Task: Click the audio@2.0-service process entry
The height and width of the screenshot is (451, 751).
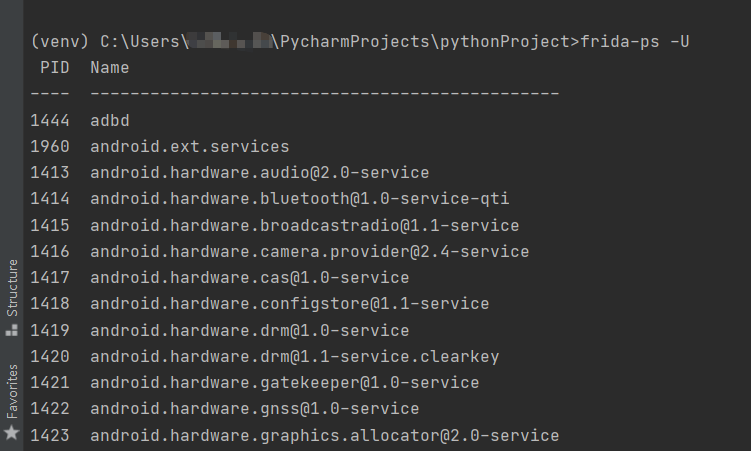Action: [259, 172]
